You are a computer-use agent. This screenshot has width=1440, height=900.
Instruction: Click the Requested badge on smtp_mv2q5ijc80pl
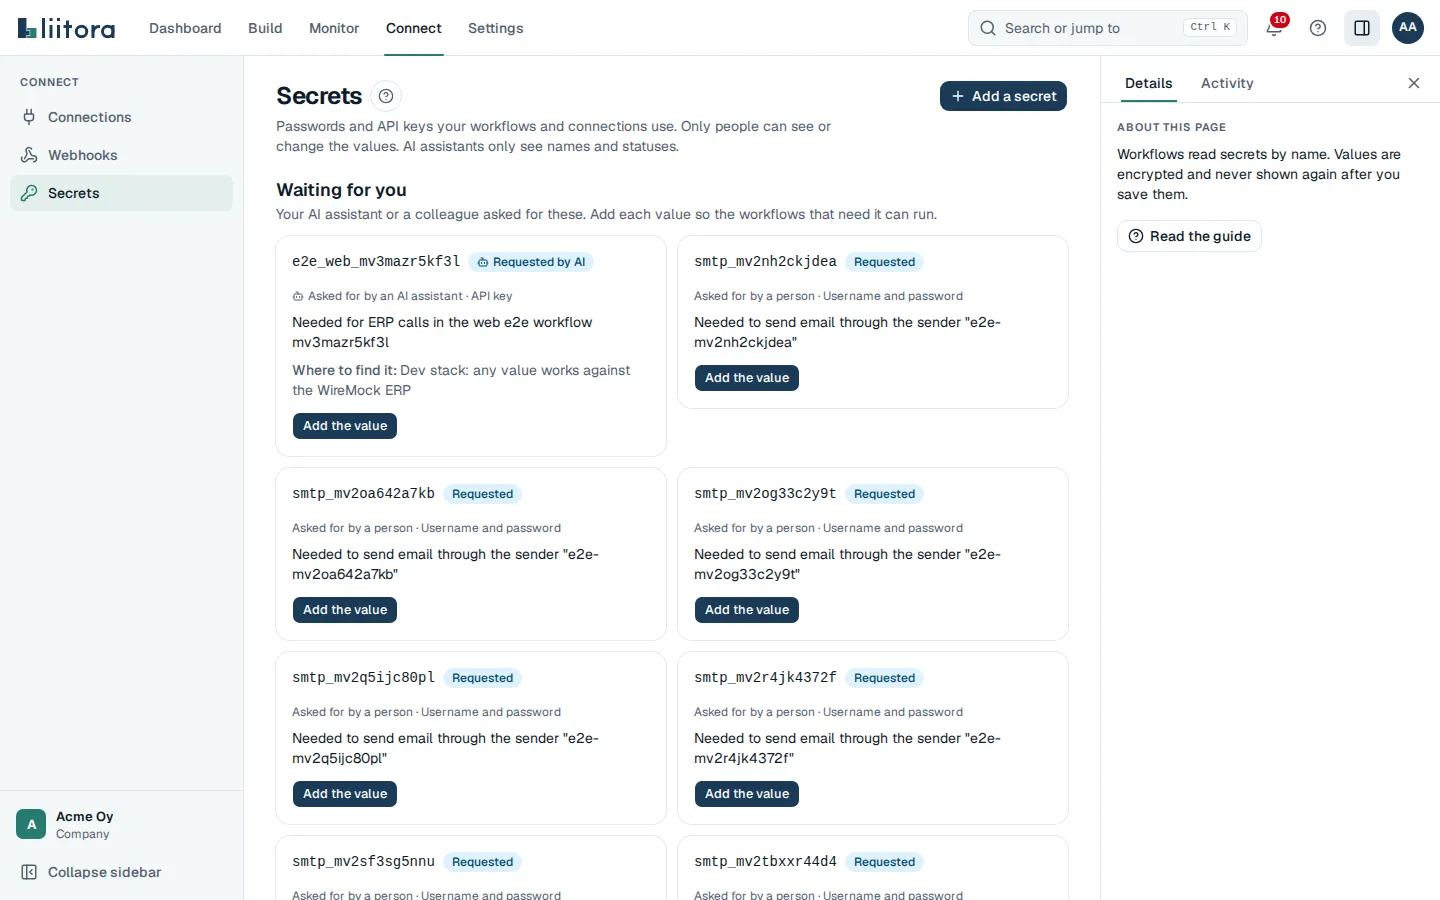click(482, 678)
